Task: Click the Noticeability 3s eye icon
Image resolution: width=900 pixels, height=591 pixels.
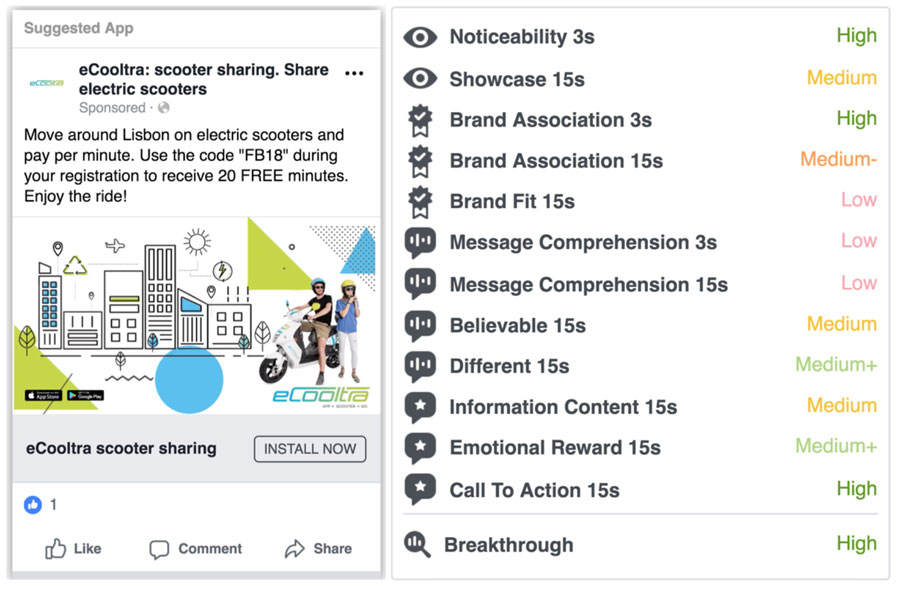Action: click(x=420, y=37)
